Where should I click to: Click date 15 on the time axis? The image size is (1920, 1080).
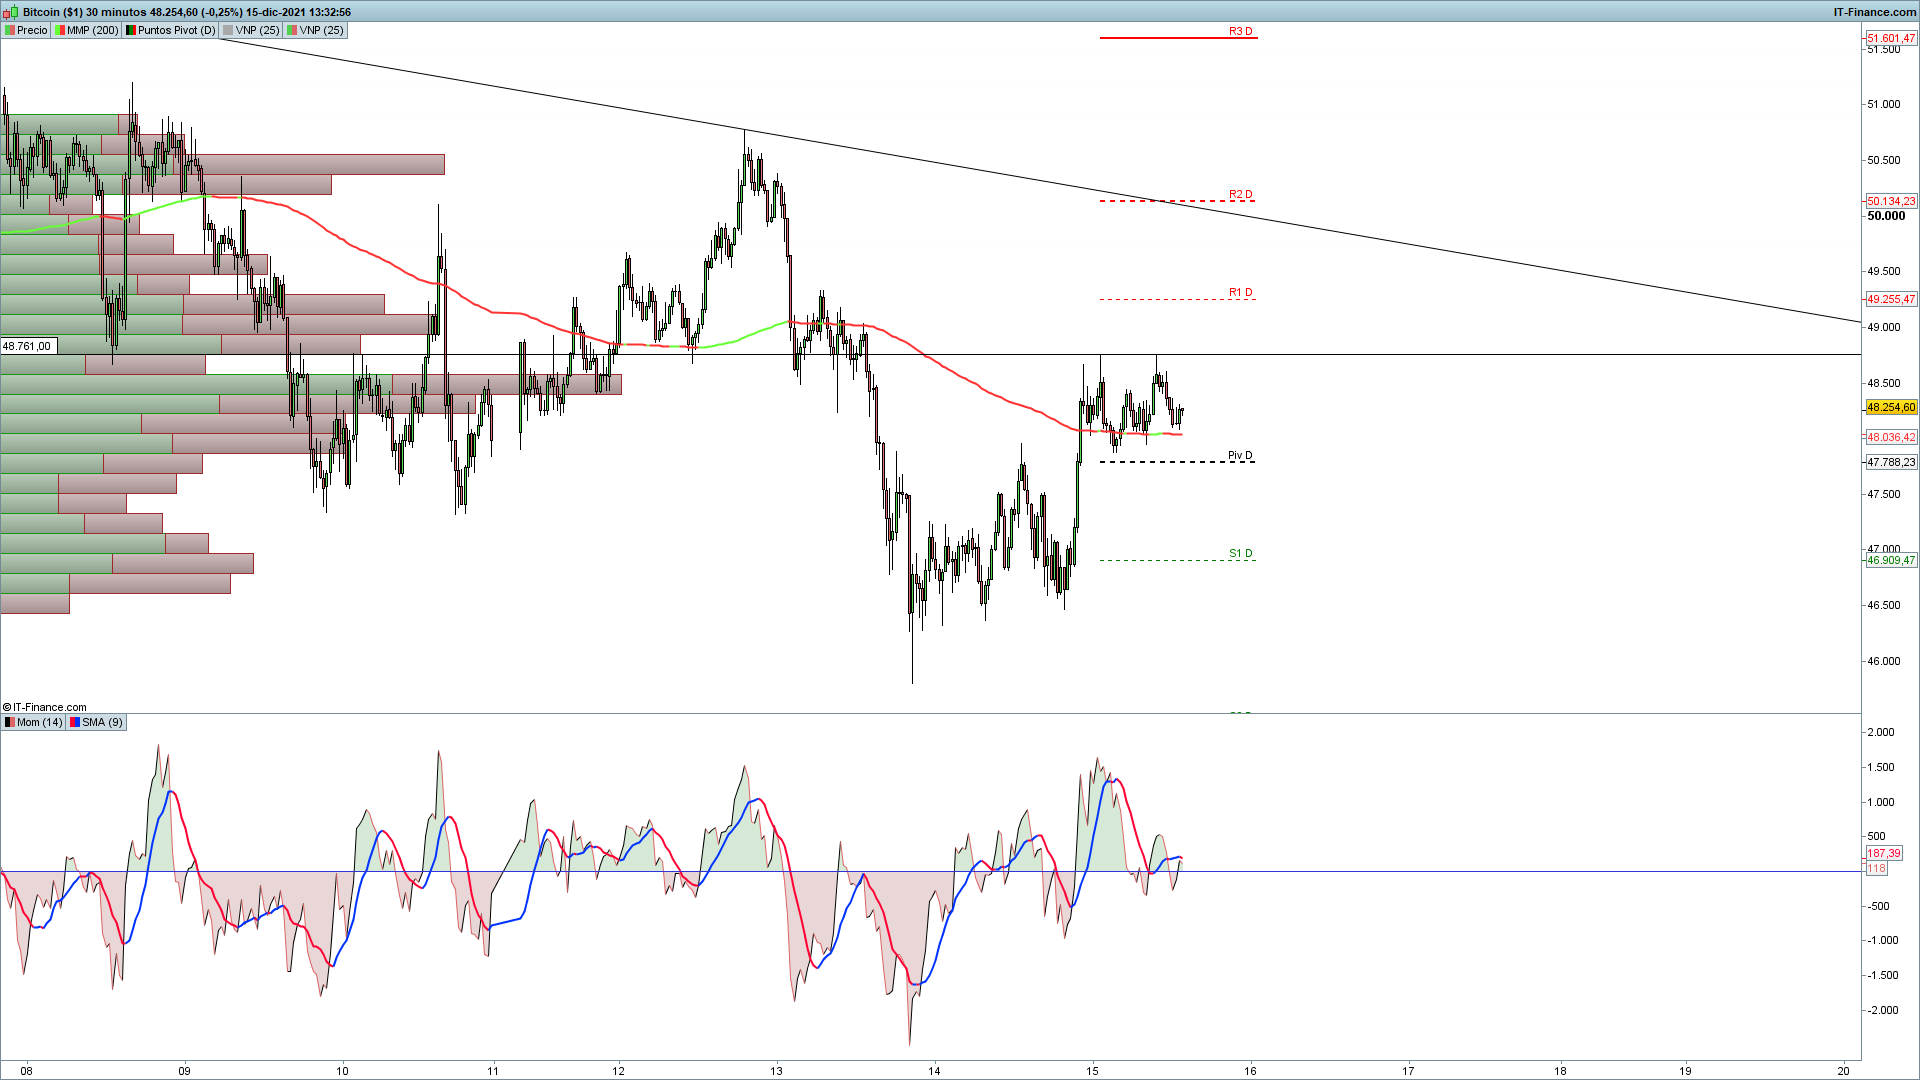tap(1092, 1070)
